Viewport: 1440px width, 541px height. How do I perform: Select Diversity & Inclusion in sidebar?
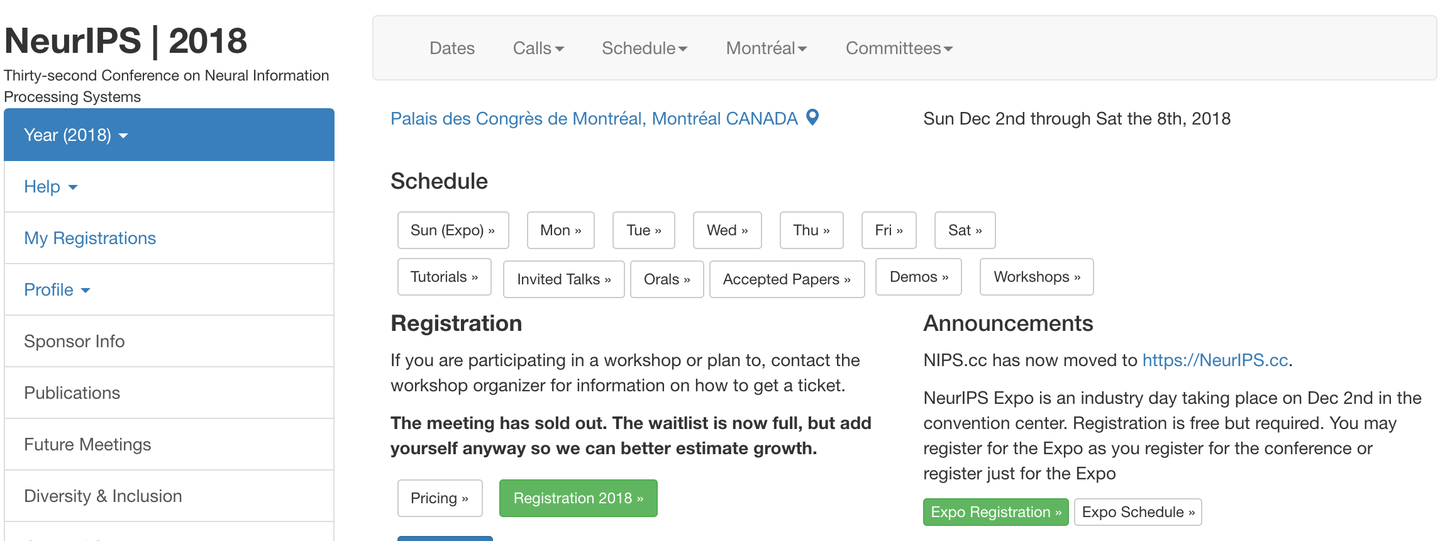[103, 496]
